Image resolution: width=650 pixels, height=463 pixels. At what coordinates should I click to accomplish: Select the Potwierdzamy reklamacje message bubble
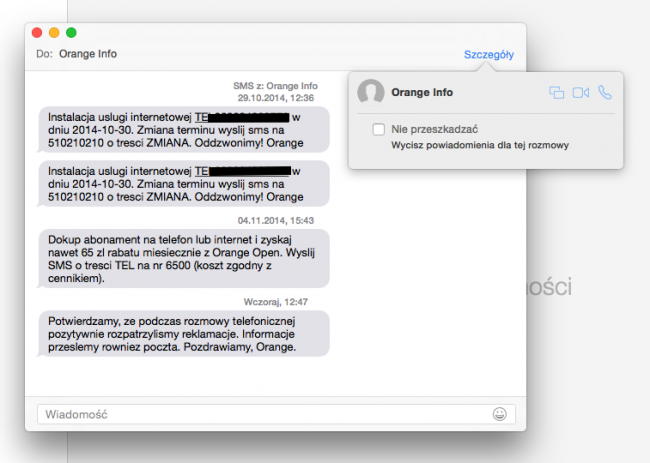click(183, 334)
